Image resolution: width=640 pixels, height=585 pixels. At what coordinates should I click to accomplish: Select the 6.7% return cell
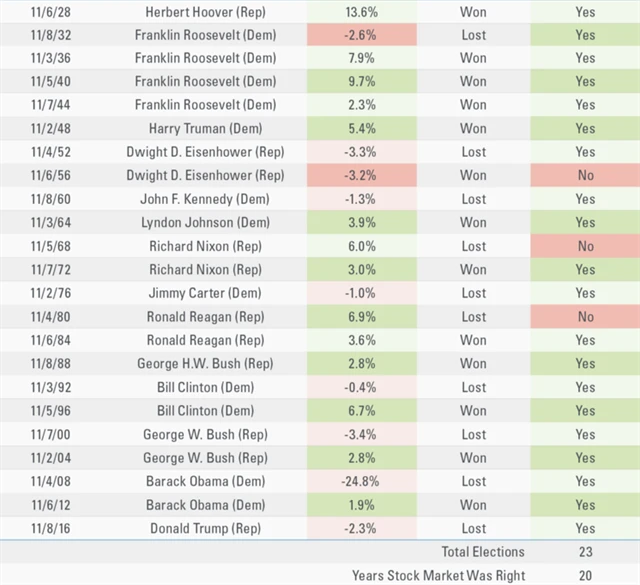click(360, 411)
